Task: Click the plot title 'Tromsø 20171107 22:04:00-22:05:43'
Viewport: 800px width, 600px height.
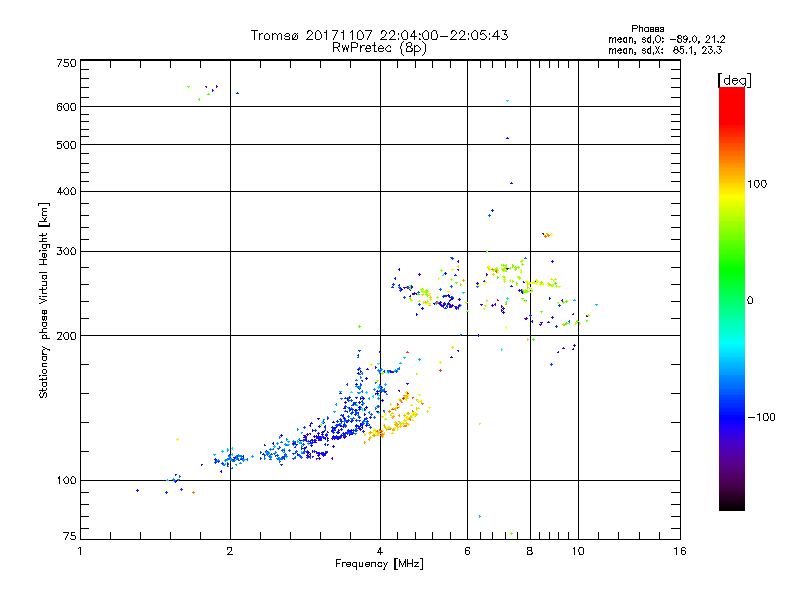Action: tap(379, 35)
